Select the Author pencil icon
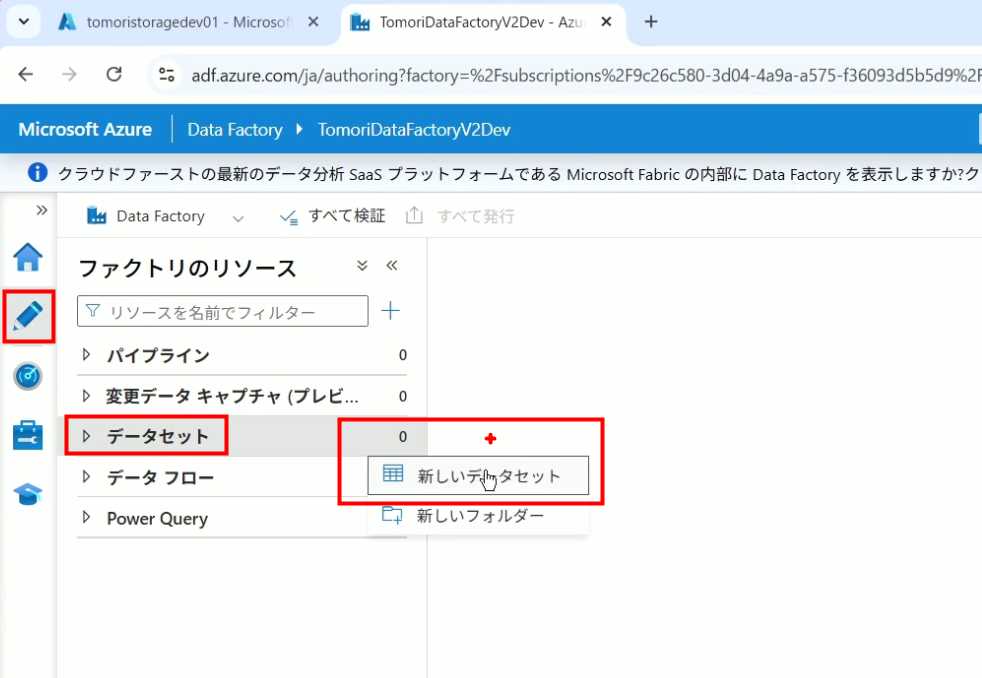982x678 pixels. coord(28,316)
